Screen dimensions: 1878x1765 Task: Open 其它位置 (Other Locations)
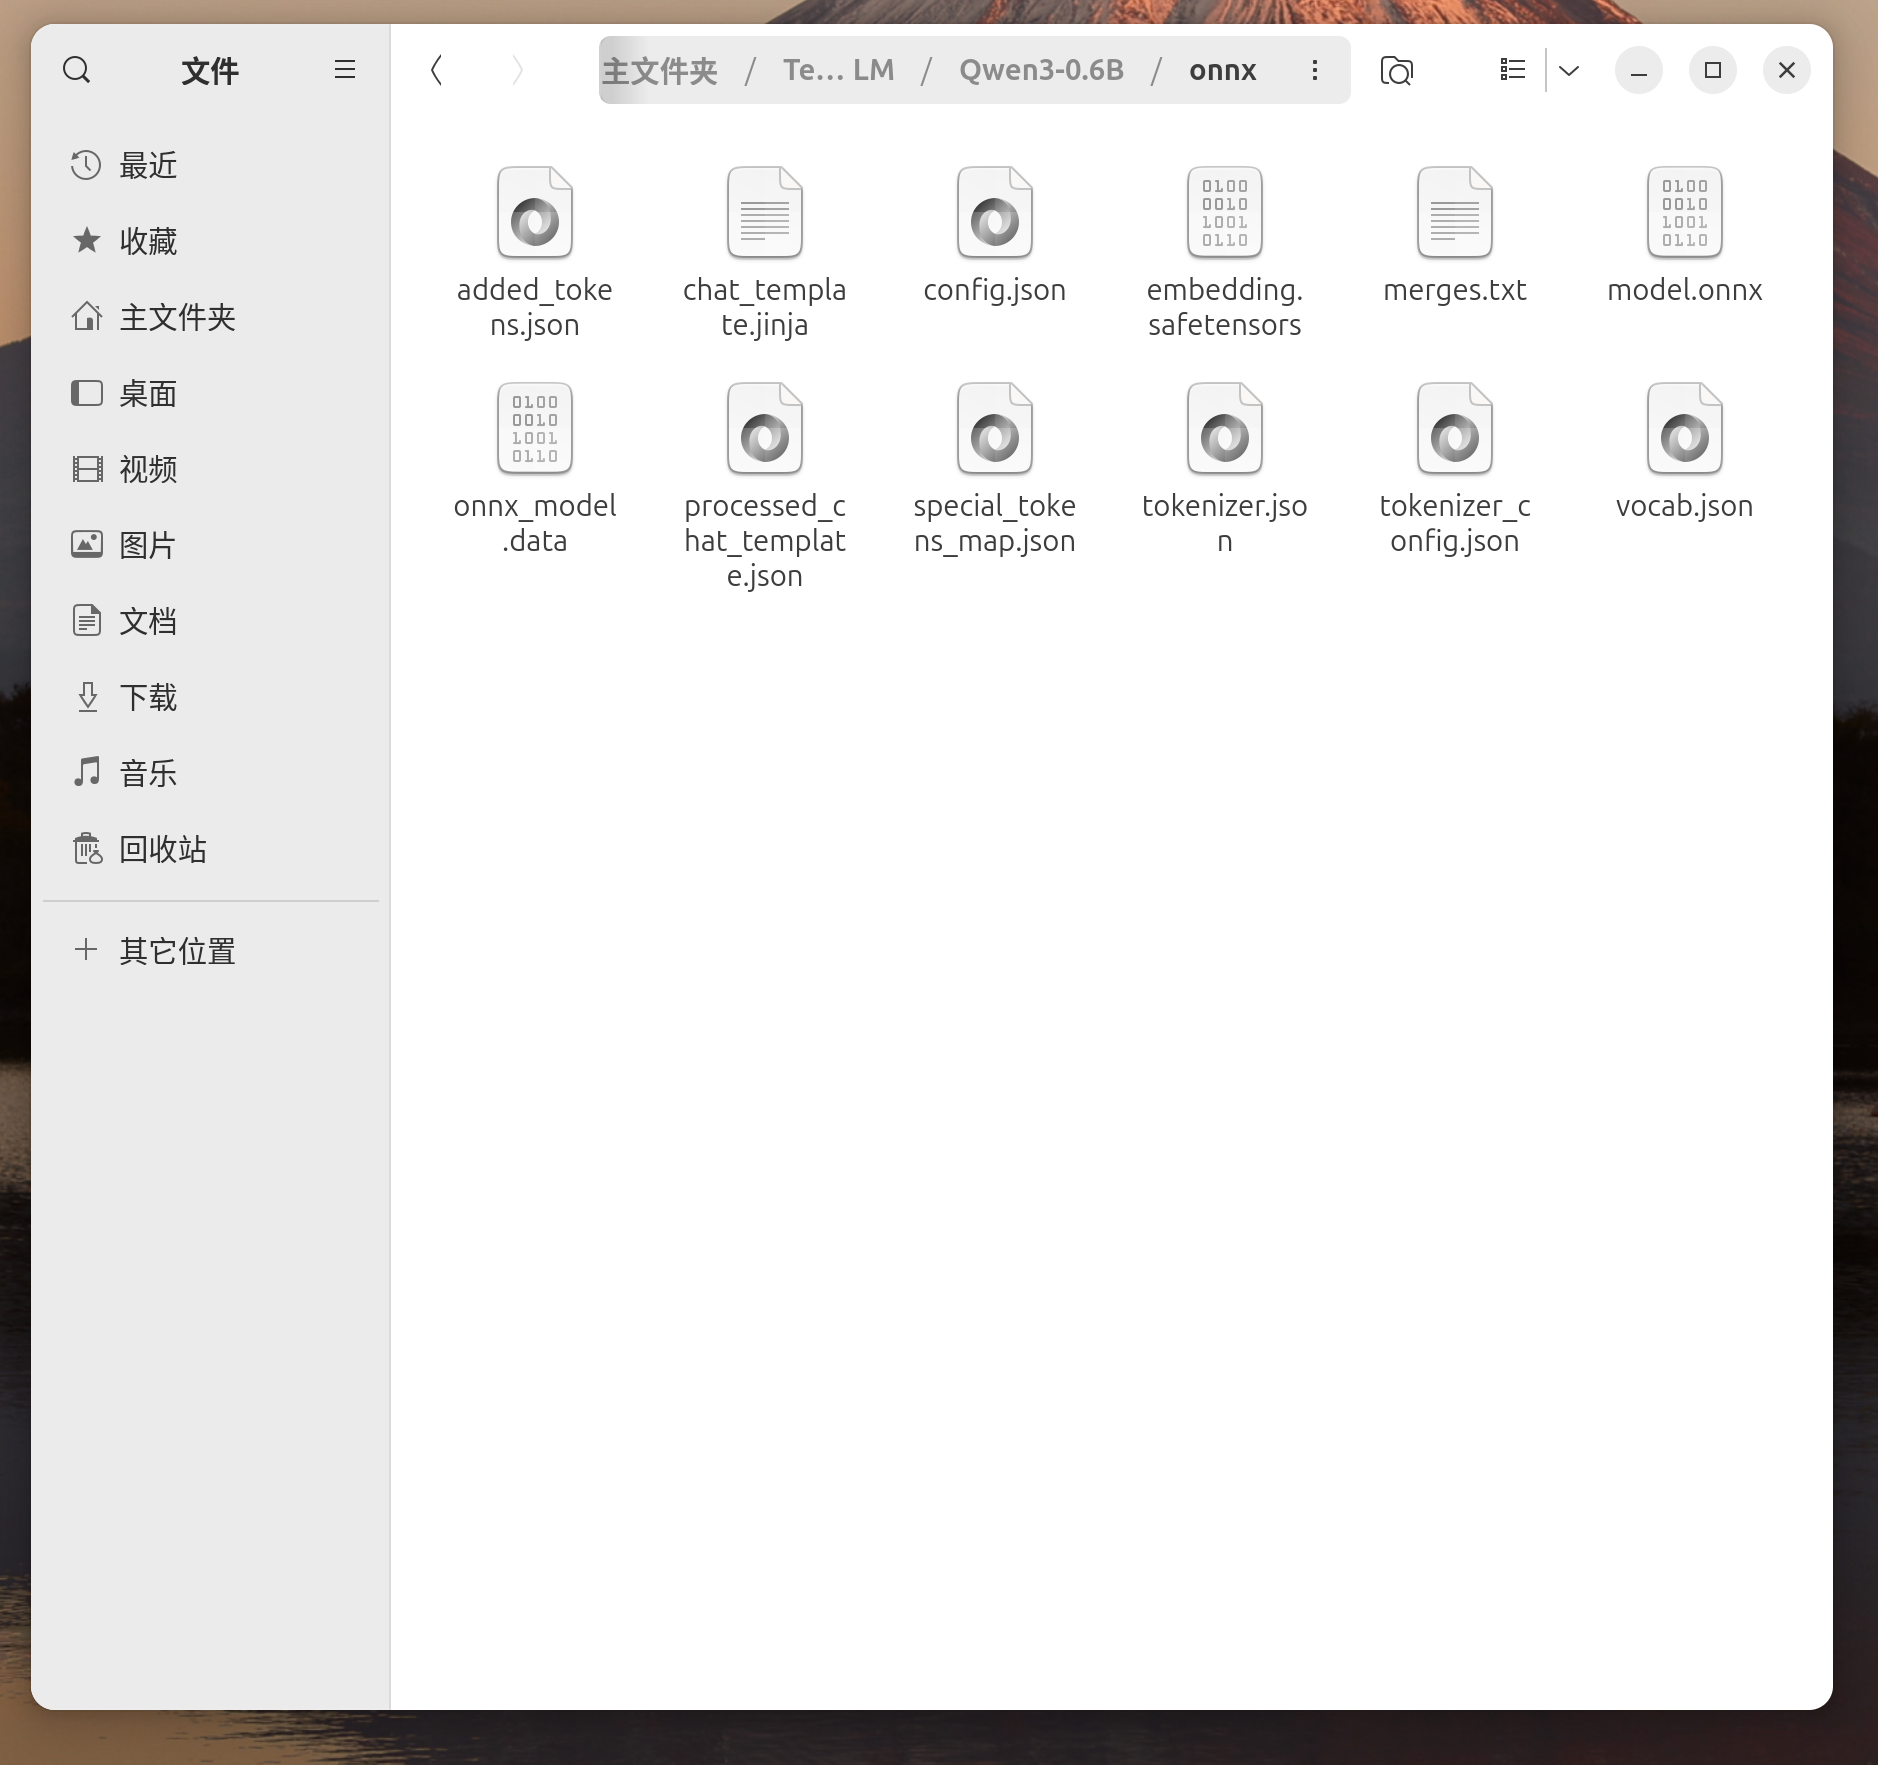point(211,950)
